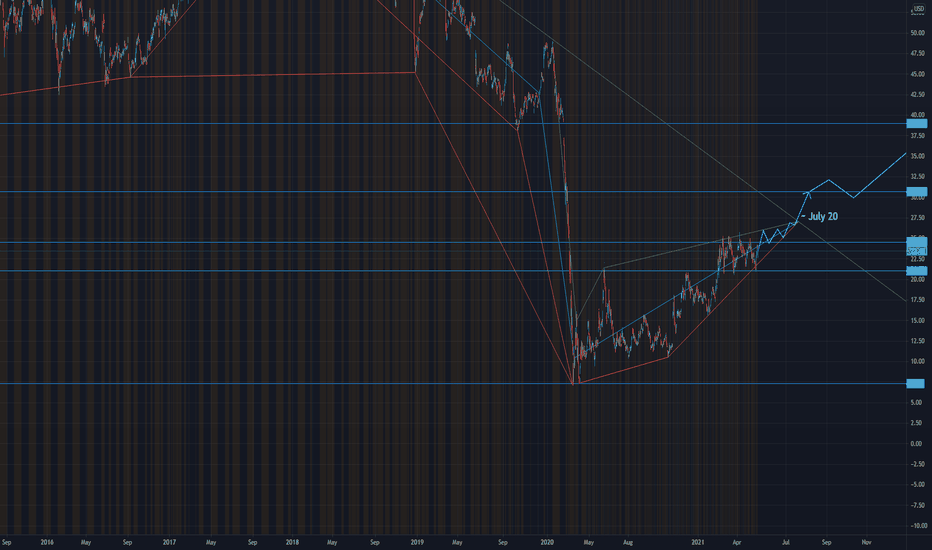The image size is (932, 550).
Task: Click the 2016 label on the time axis
Action: point(47,542)
